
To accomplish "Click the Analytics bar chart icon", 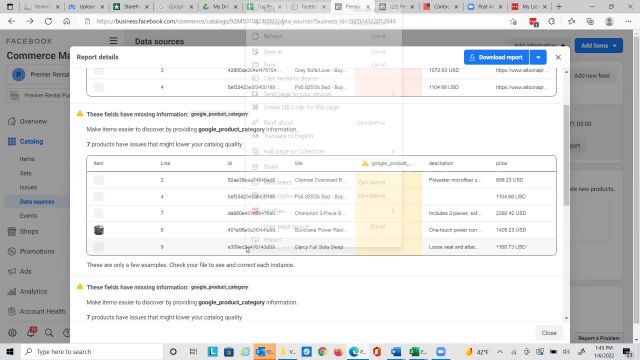I will coord(12,291).
